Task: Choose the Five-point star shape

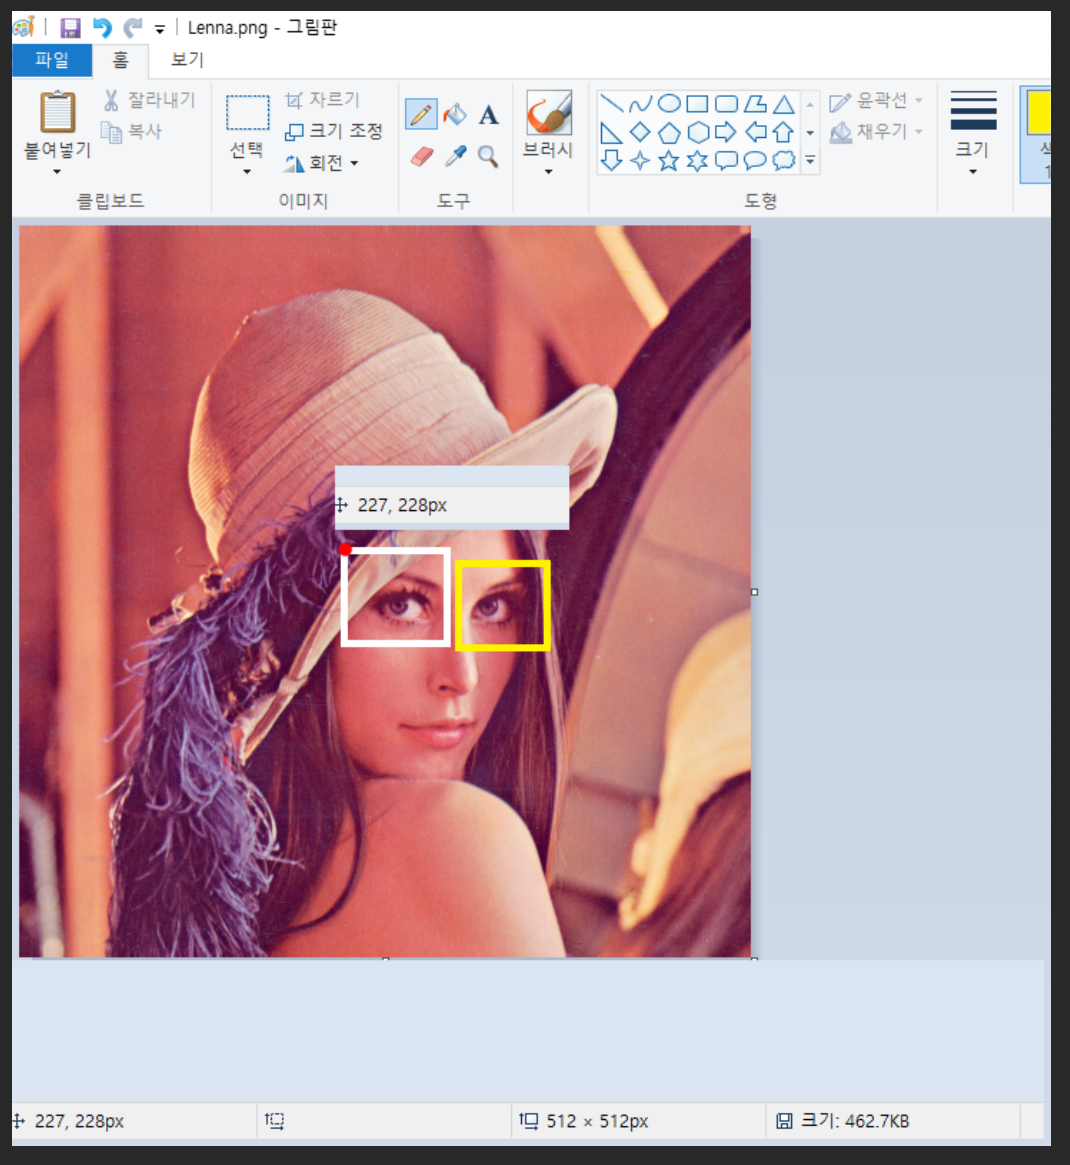Action: (x=669, y=160)
